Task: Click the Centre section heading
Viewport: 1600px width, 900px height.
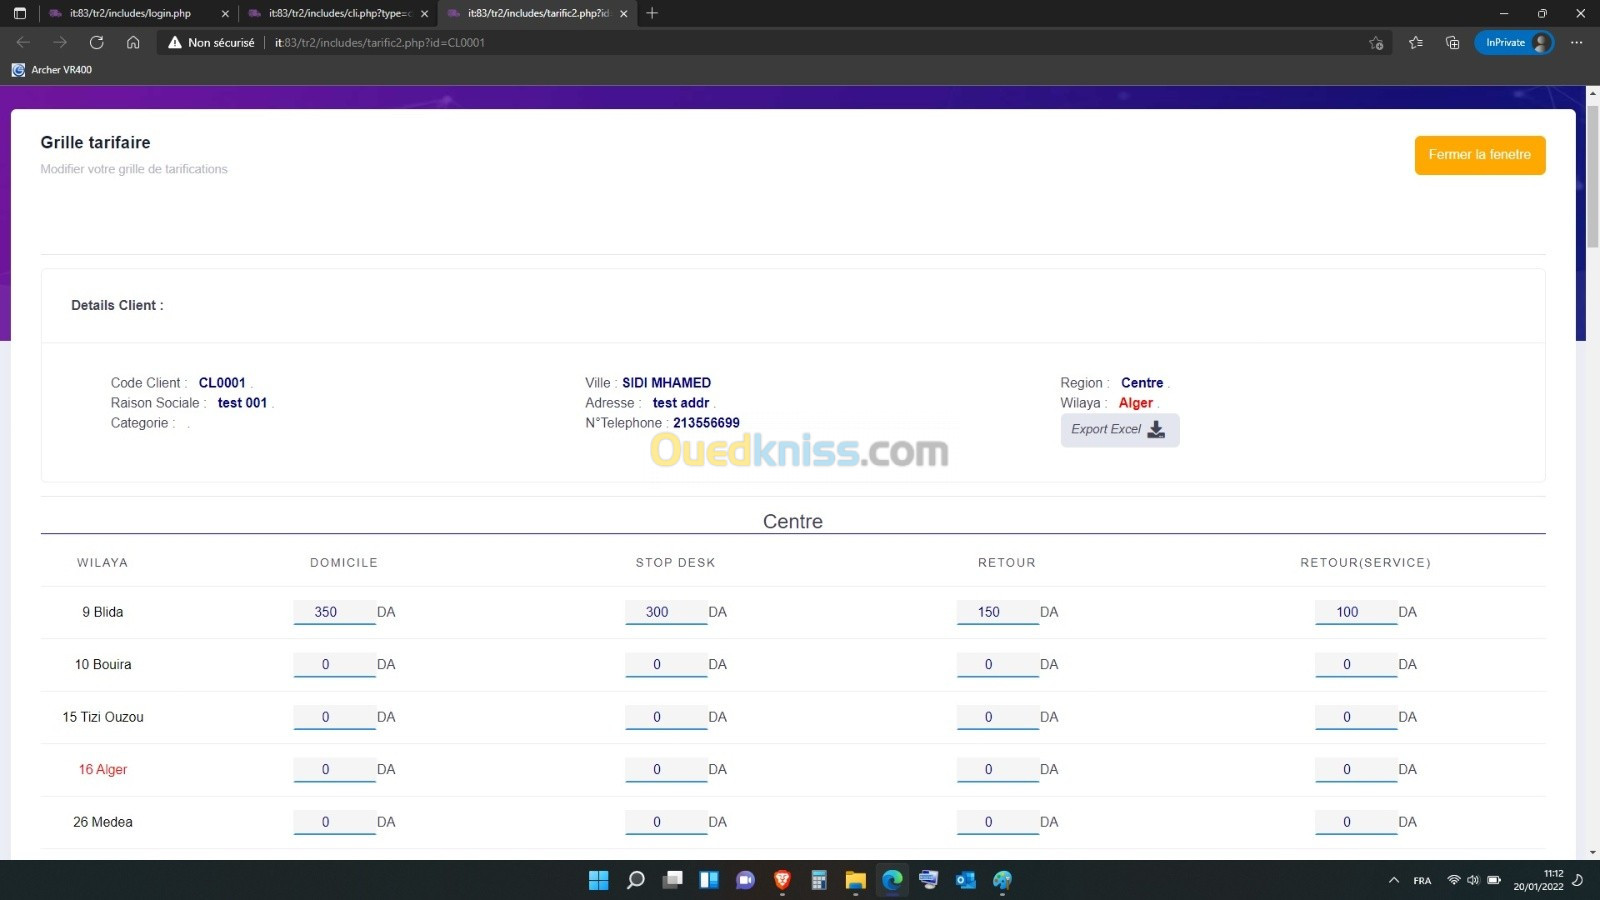Action: pos(793,521)
